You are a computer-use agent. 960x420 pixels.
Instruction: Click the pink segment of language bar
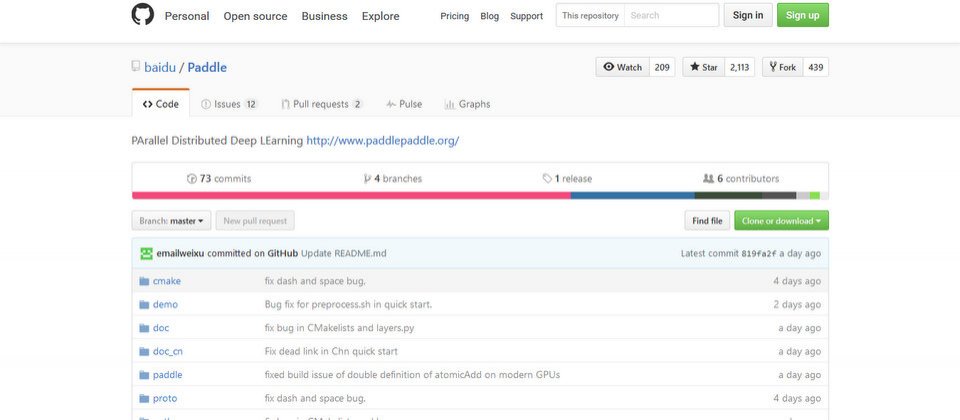tap(351, 196)
